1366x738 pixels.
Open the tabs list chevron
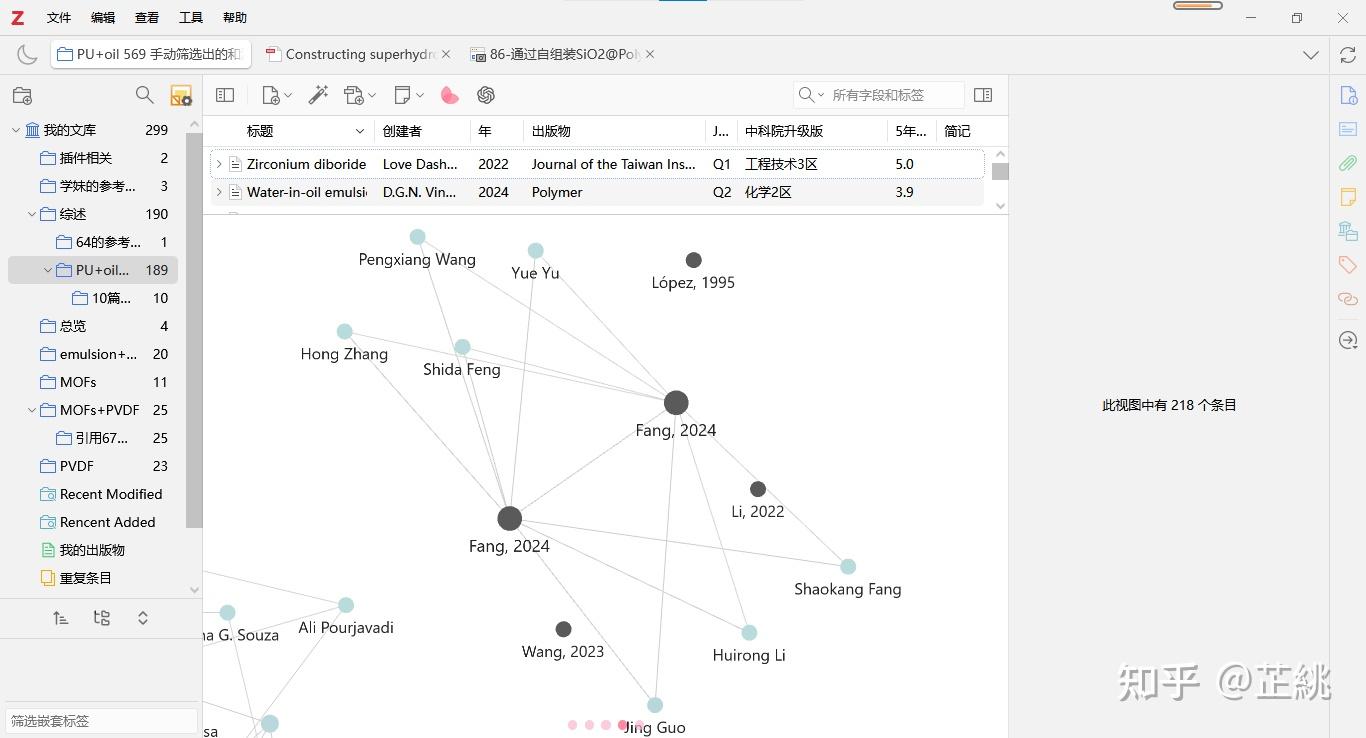click(x=1311, y=55)
